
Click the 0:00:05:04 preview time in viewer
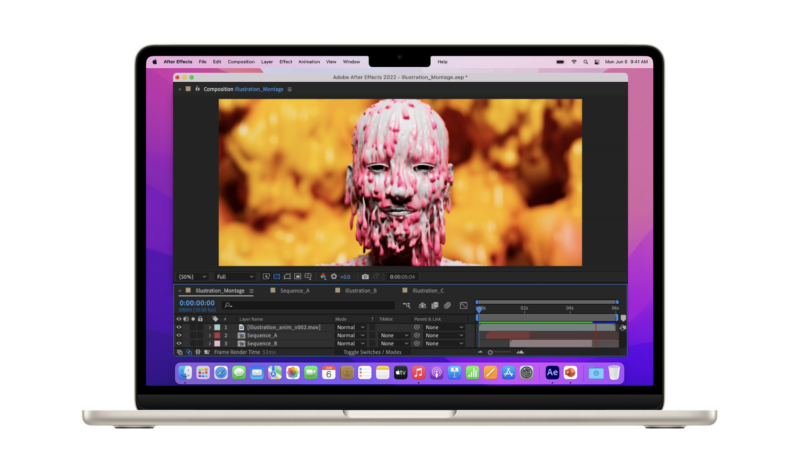tap(403, 277)
